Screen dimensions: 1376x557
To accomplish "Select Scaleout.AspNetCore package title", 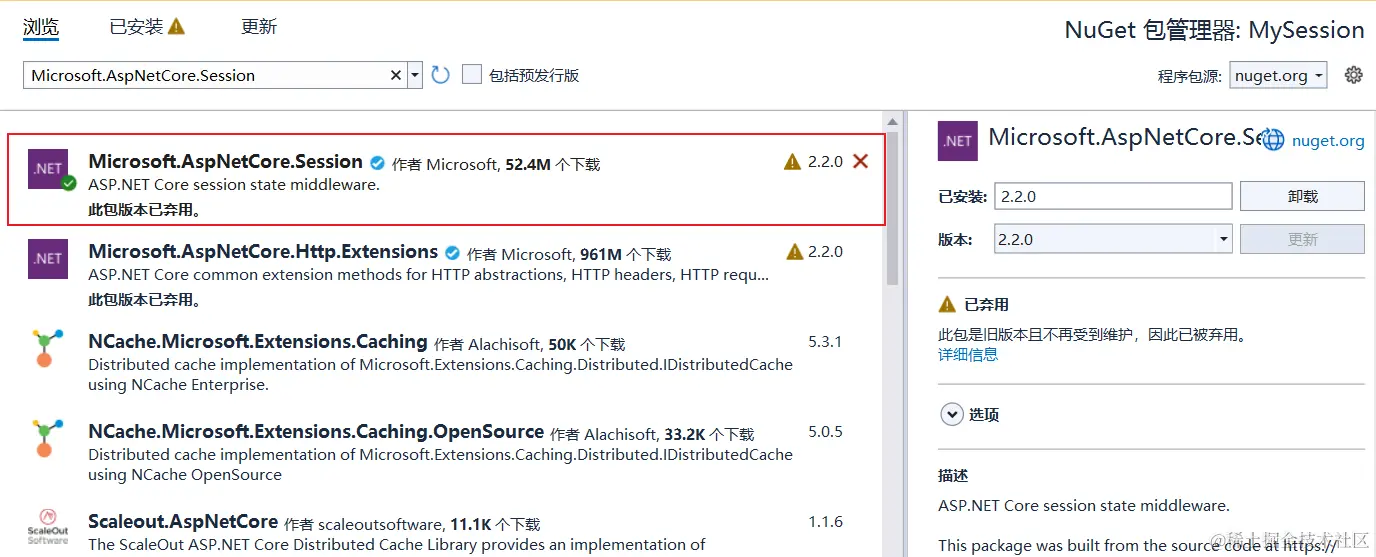I will [x=183, y=521].
